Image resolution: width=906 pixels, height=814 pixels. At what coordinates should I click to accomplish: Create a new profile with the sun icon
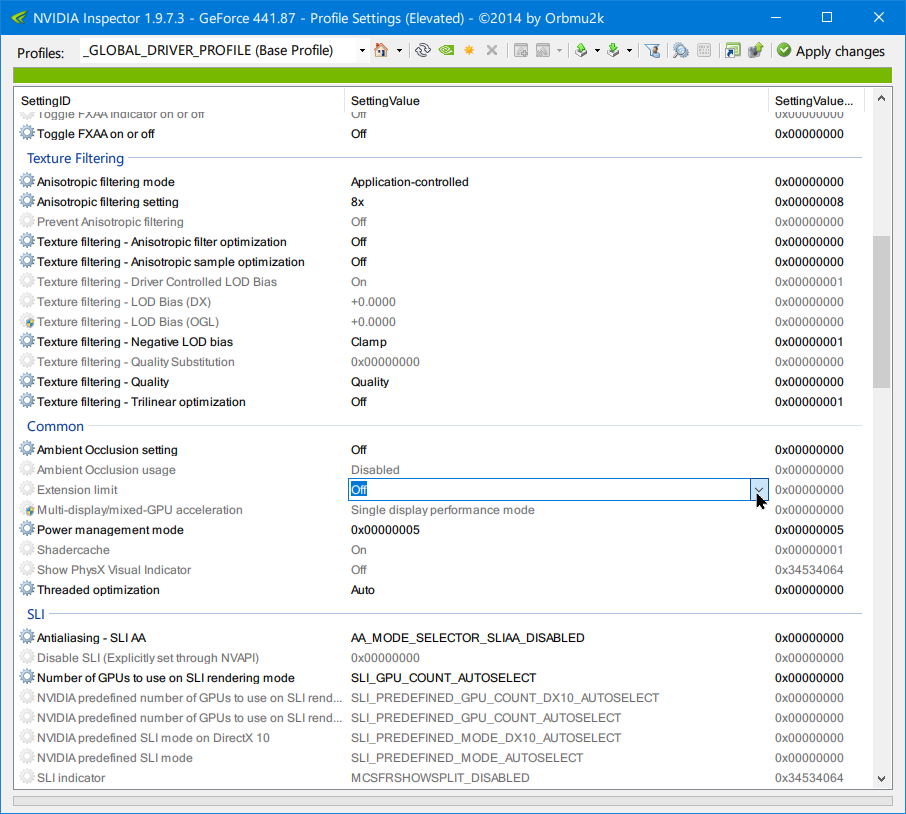[x=469, y=50]
